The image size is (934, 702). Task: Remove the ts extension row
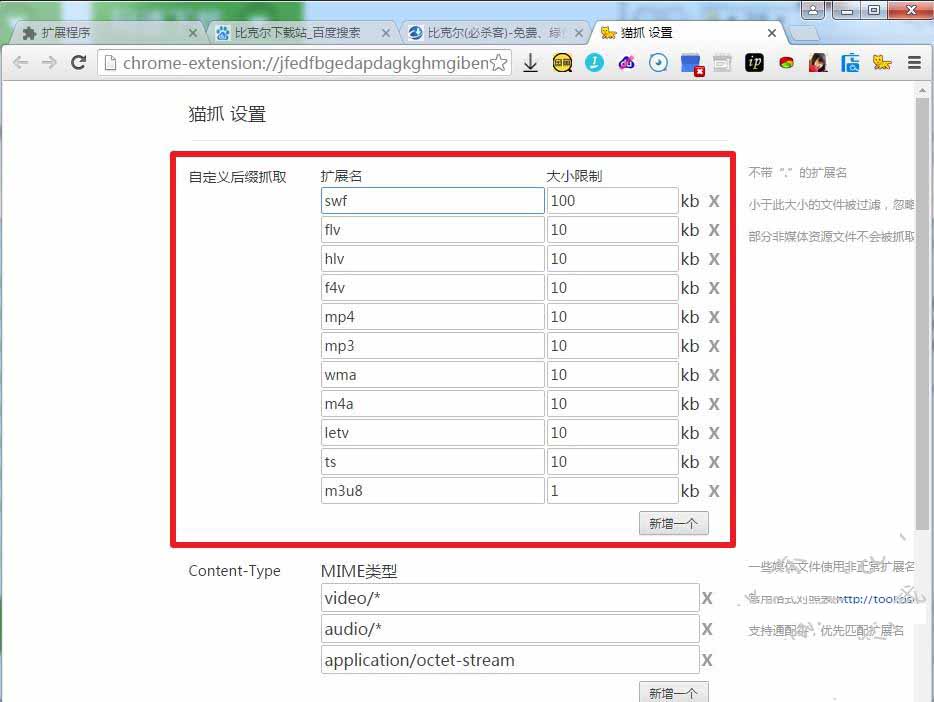click(714, 462)
